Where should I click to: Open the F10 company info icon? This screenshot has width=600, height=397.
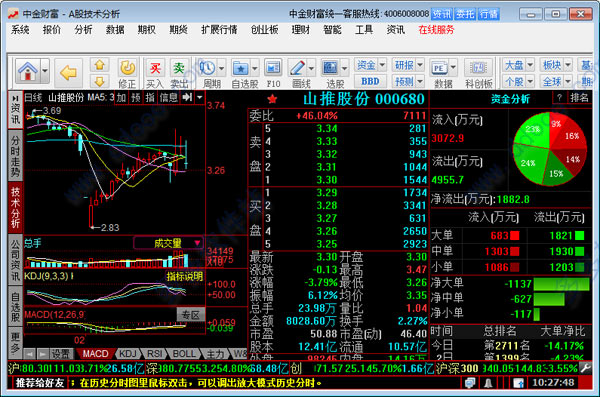pyautogui.click(x=273, y=68)
